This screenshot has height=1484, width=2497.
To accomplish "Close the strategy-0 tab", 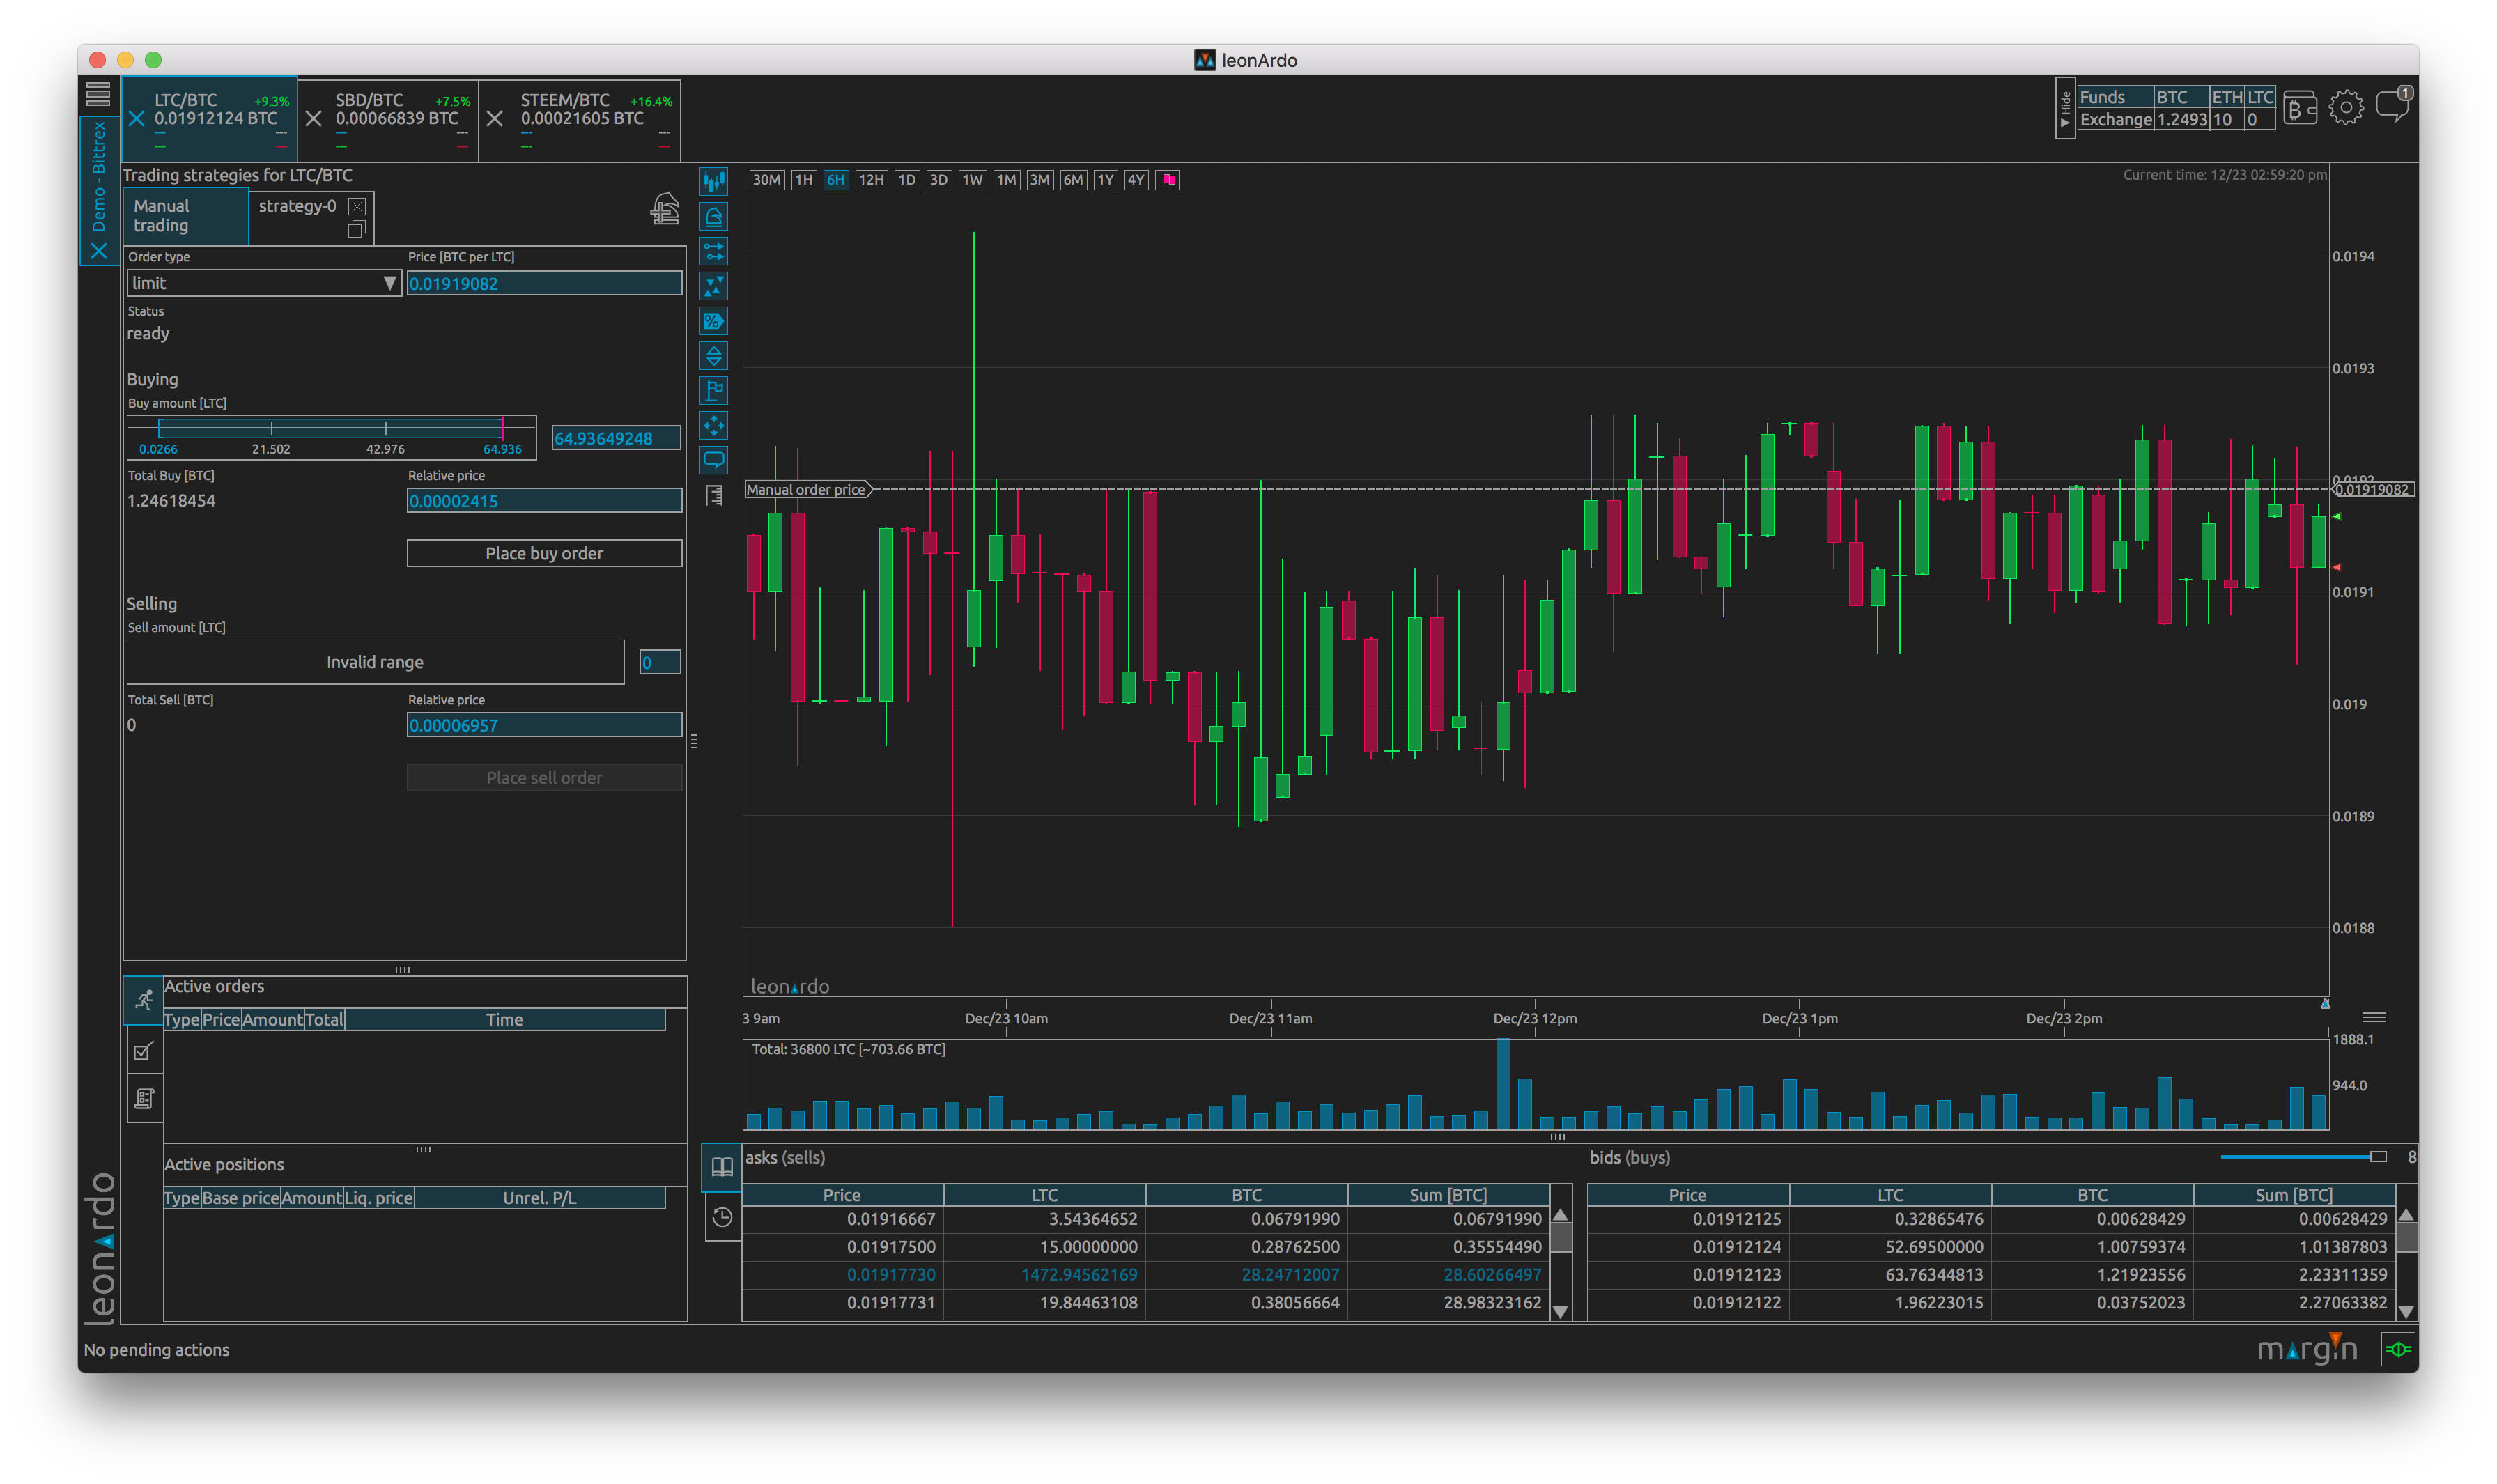I will (x=357, y=206).
